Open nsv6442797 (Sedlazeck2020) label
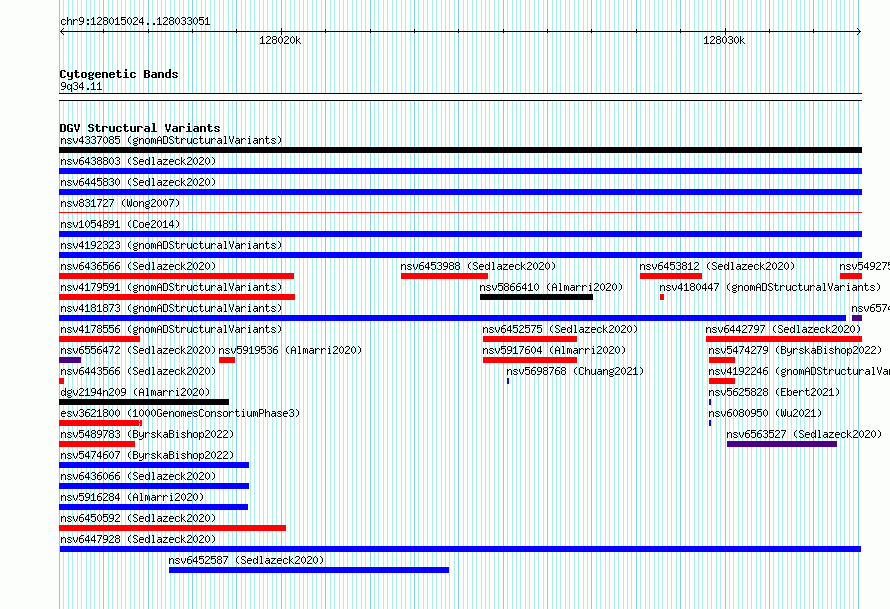890x609 pixels. 783,329
